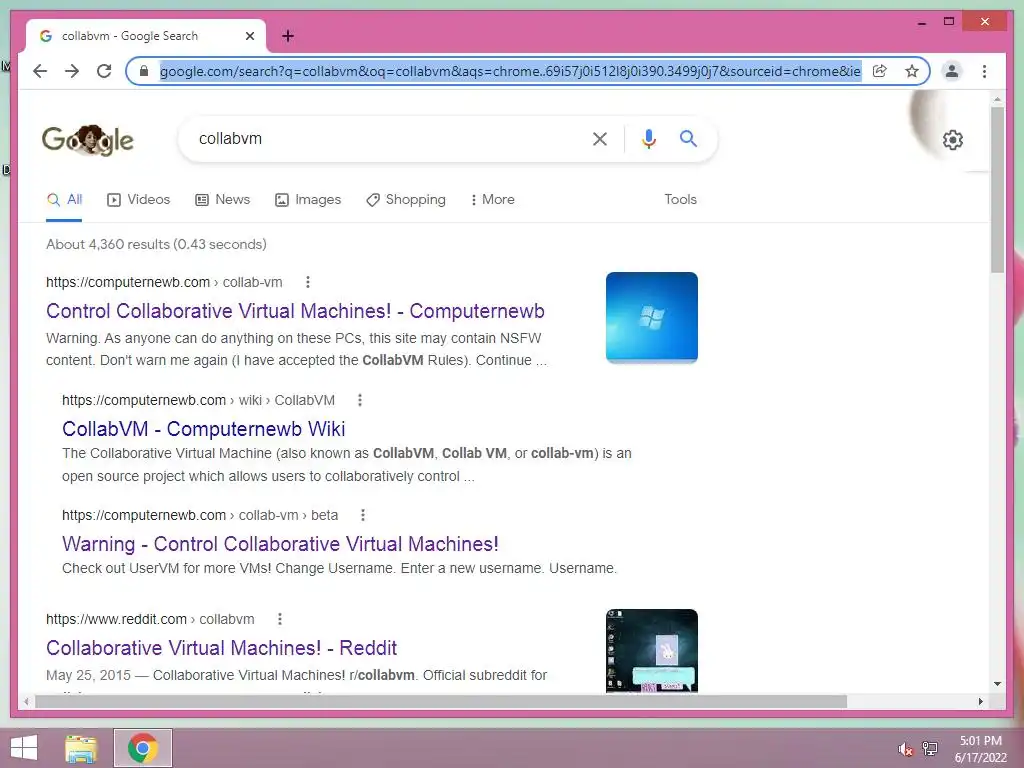Open Chrome three-dot main menu

pyautogui.click(x=984, y=71)
